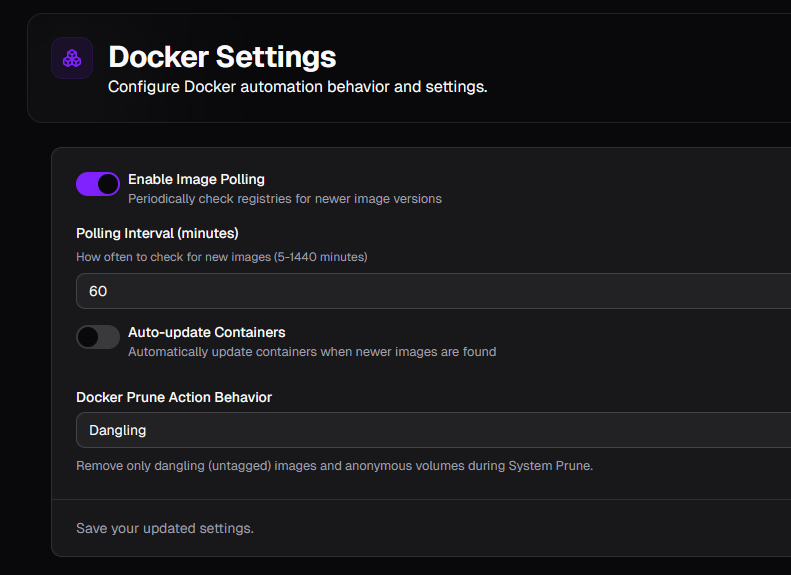
Task: Click the Docker Settings heading
Action: (x=222, y=56)
